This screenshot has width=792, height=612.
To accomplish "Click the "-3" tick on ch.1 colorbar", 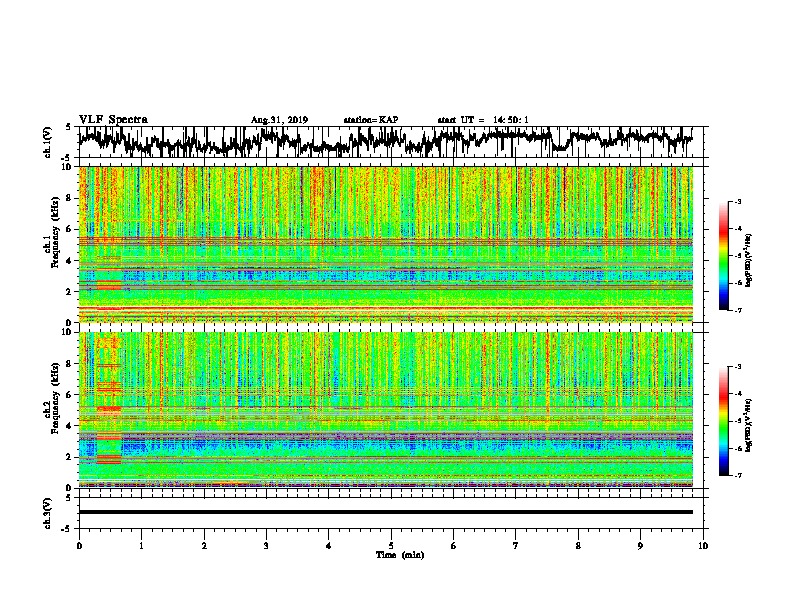I will (737, 201).
